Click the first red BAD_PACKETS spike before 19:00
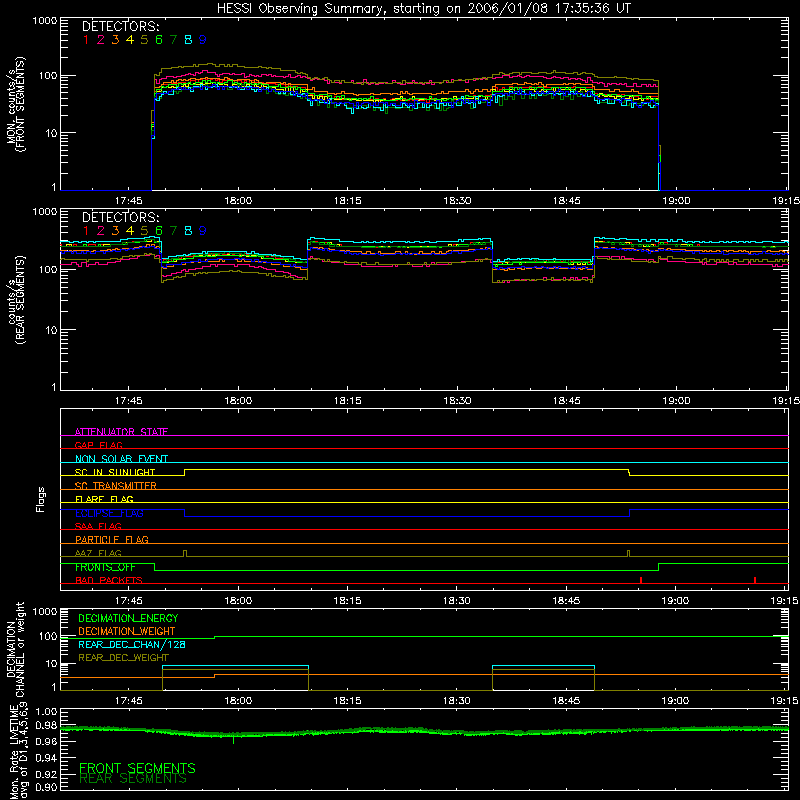 (641, 580)
